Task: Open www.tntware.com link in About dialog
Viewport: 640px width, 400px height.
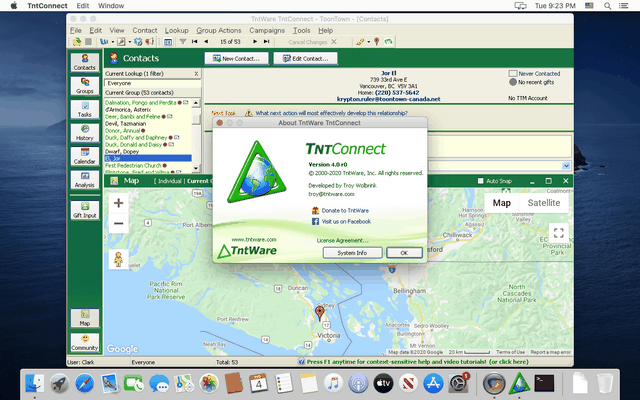Action: tap(254, 240)
